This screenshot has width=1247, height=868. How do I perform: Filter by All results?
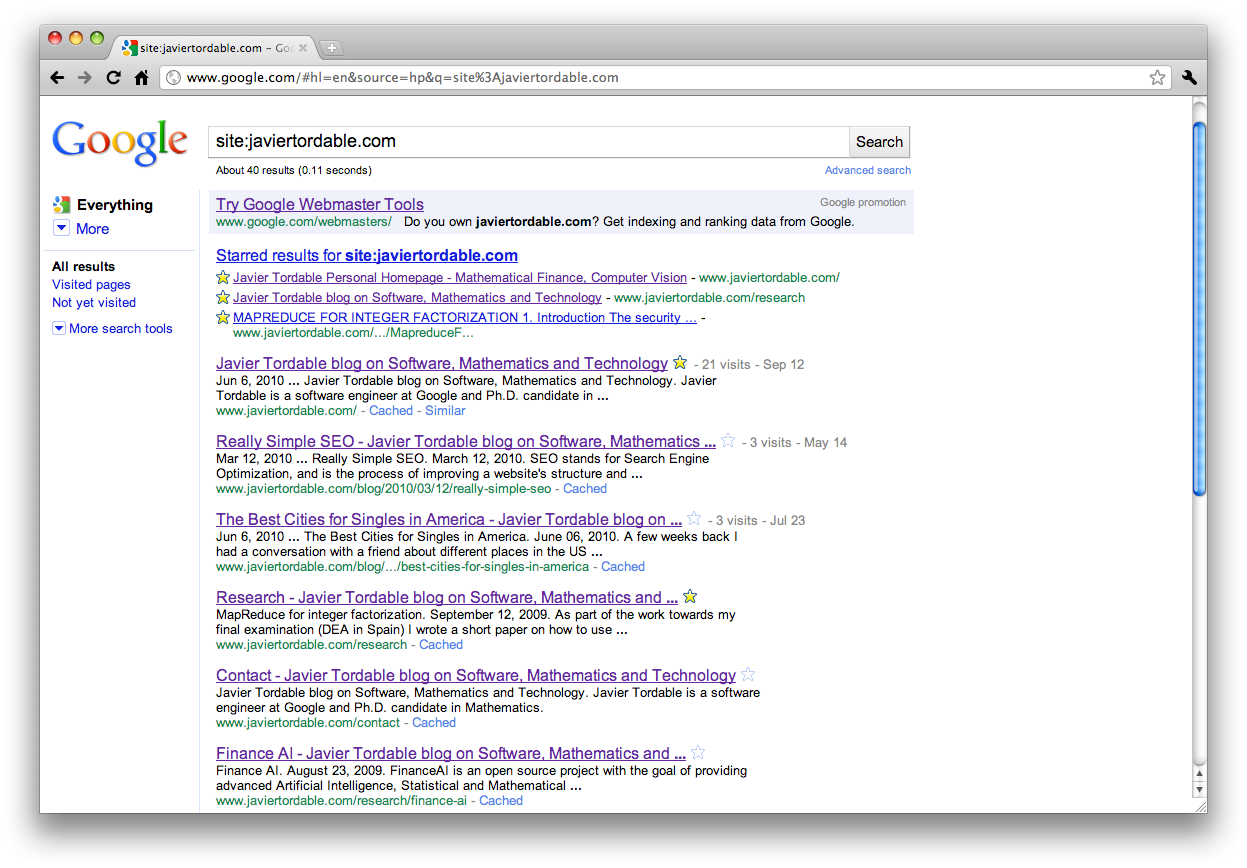tap(83, 267)
